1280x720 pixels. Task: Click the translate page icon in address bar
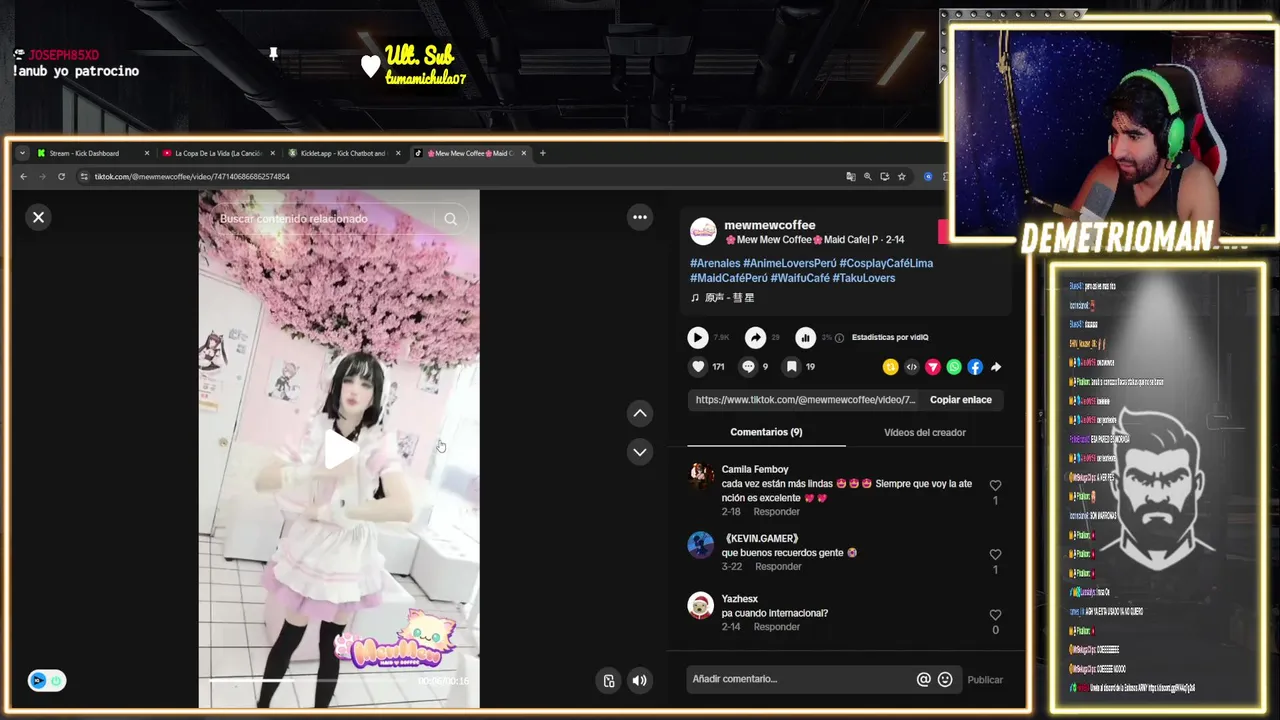click(851, 176)
